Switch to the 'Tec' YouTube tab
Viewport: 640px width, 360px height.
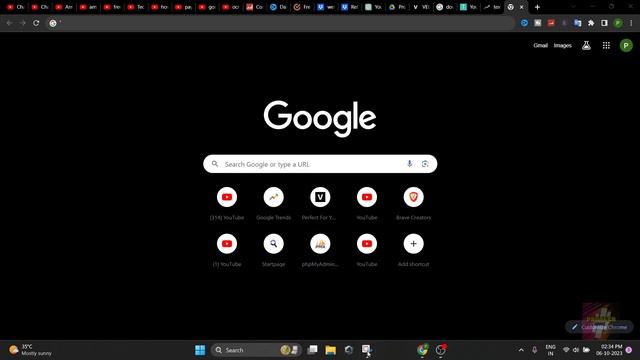pyautogui.click(x=136, y=7)
